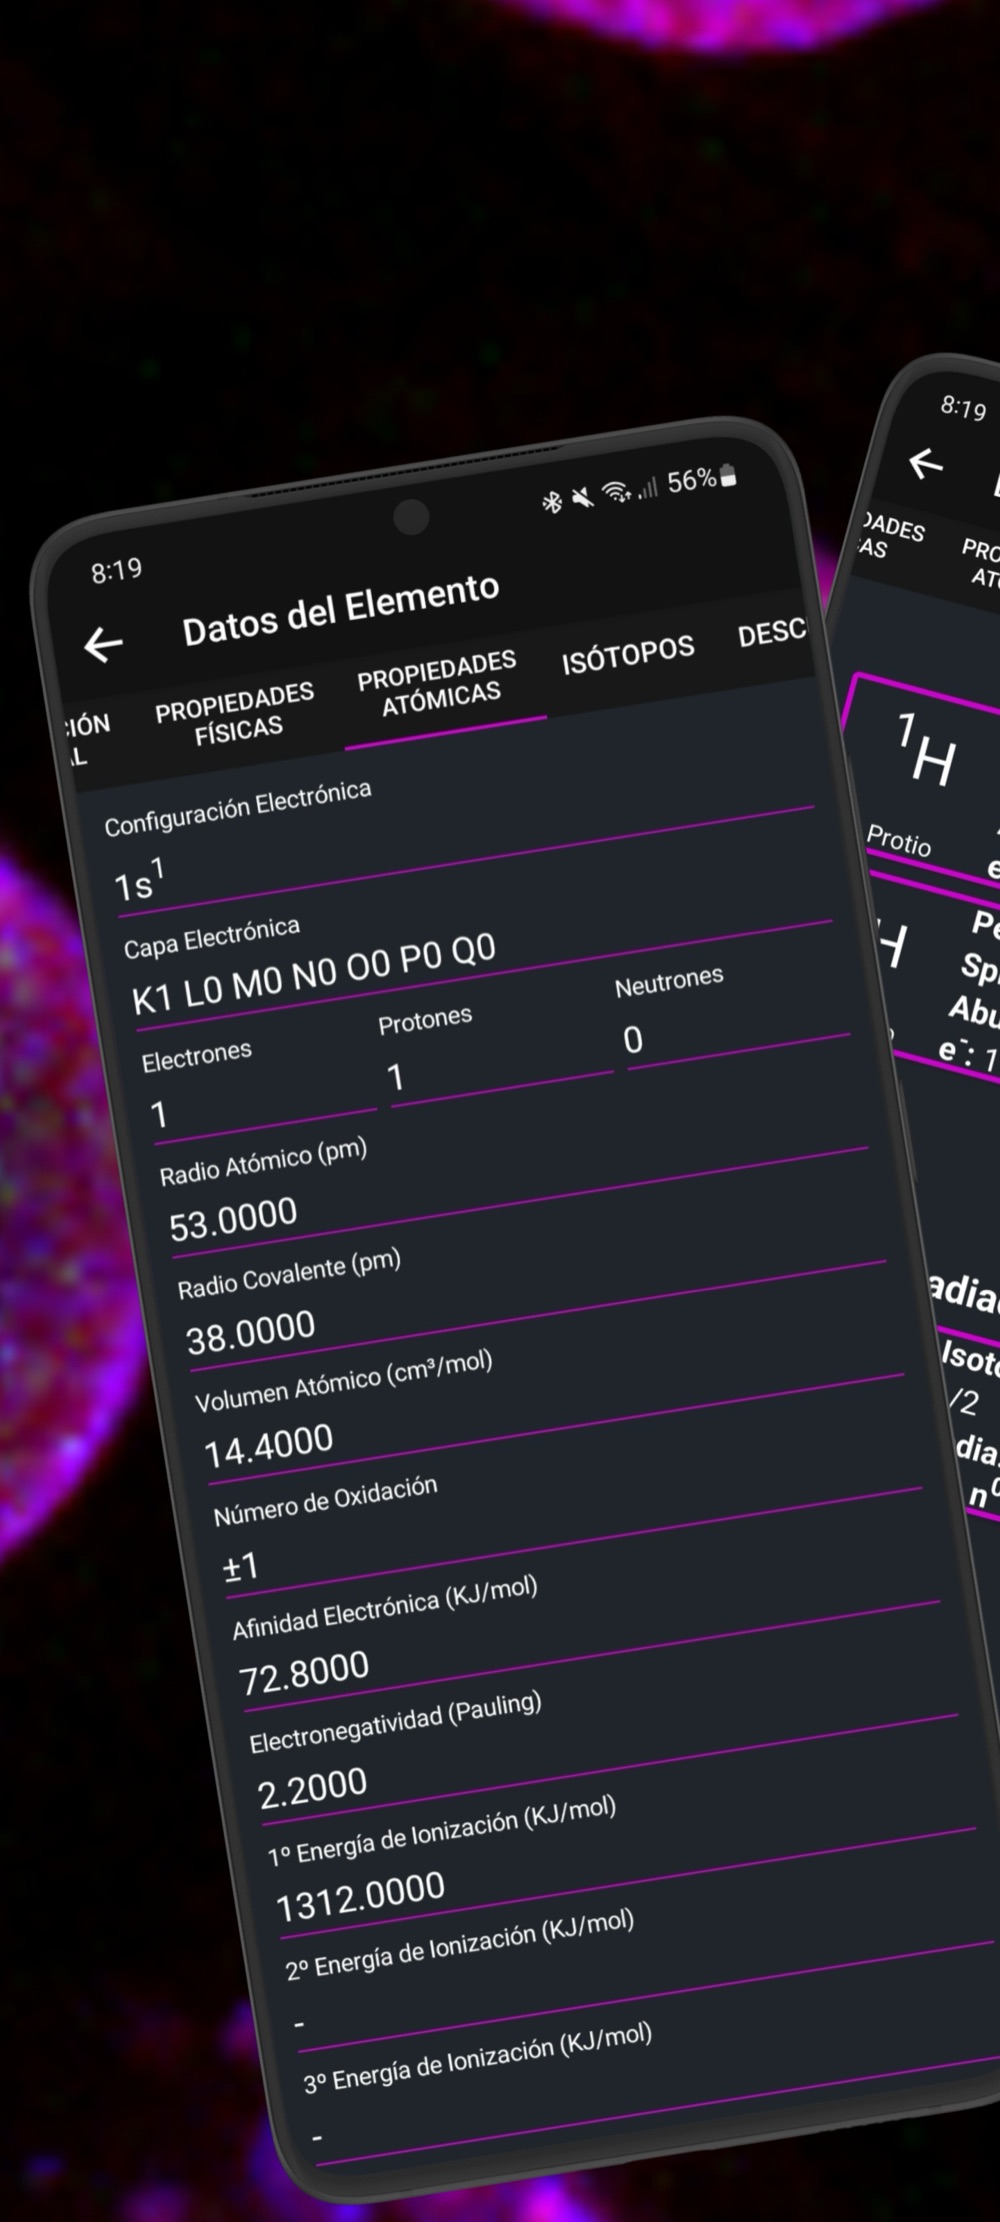The width and height of the screenshot is (1000, 2222).
Task: Tap the Electronegatividad value 2.2000
Action: [313, 1788]
